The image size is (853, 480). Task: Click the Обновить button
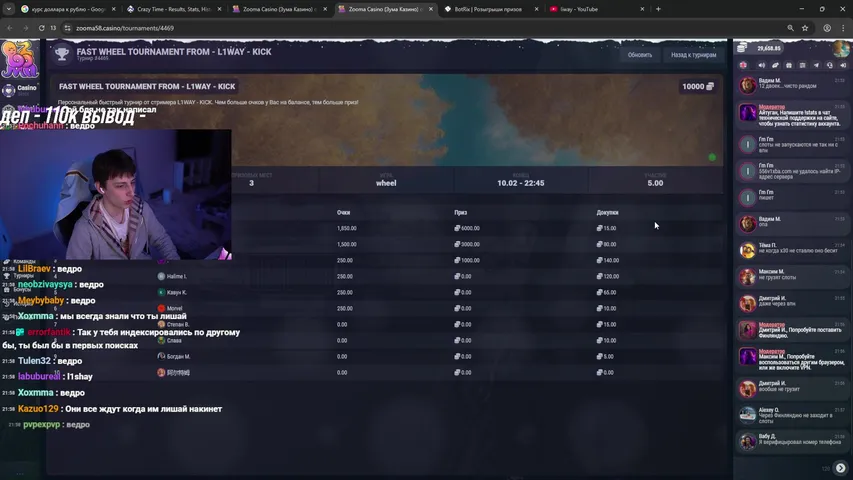click(x=639, y=55)
